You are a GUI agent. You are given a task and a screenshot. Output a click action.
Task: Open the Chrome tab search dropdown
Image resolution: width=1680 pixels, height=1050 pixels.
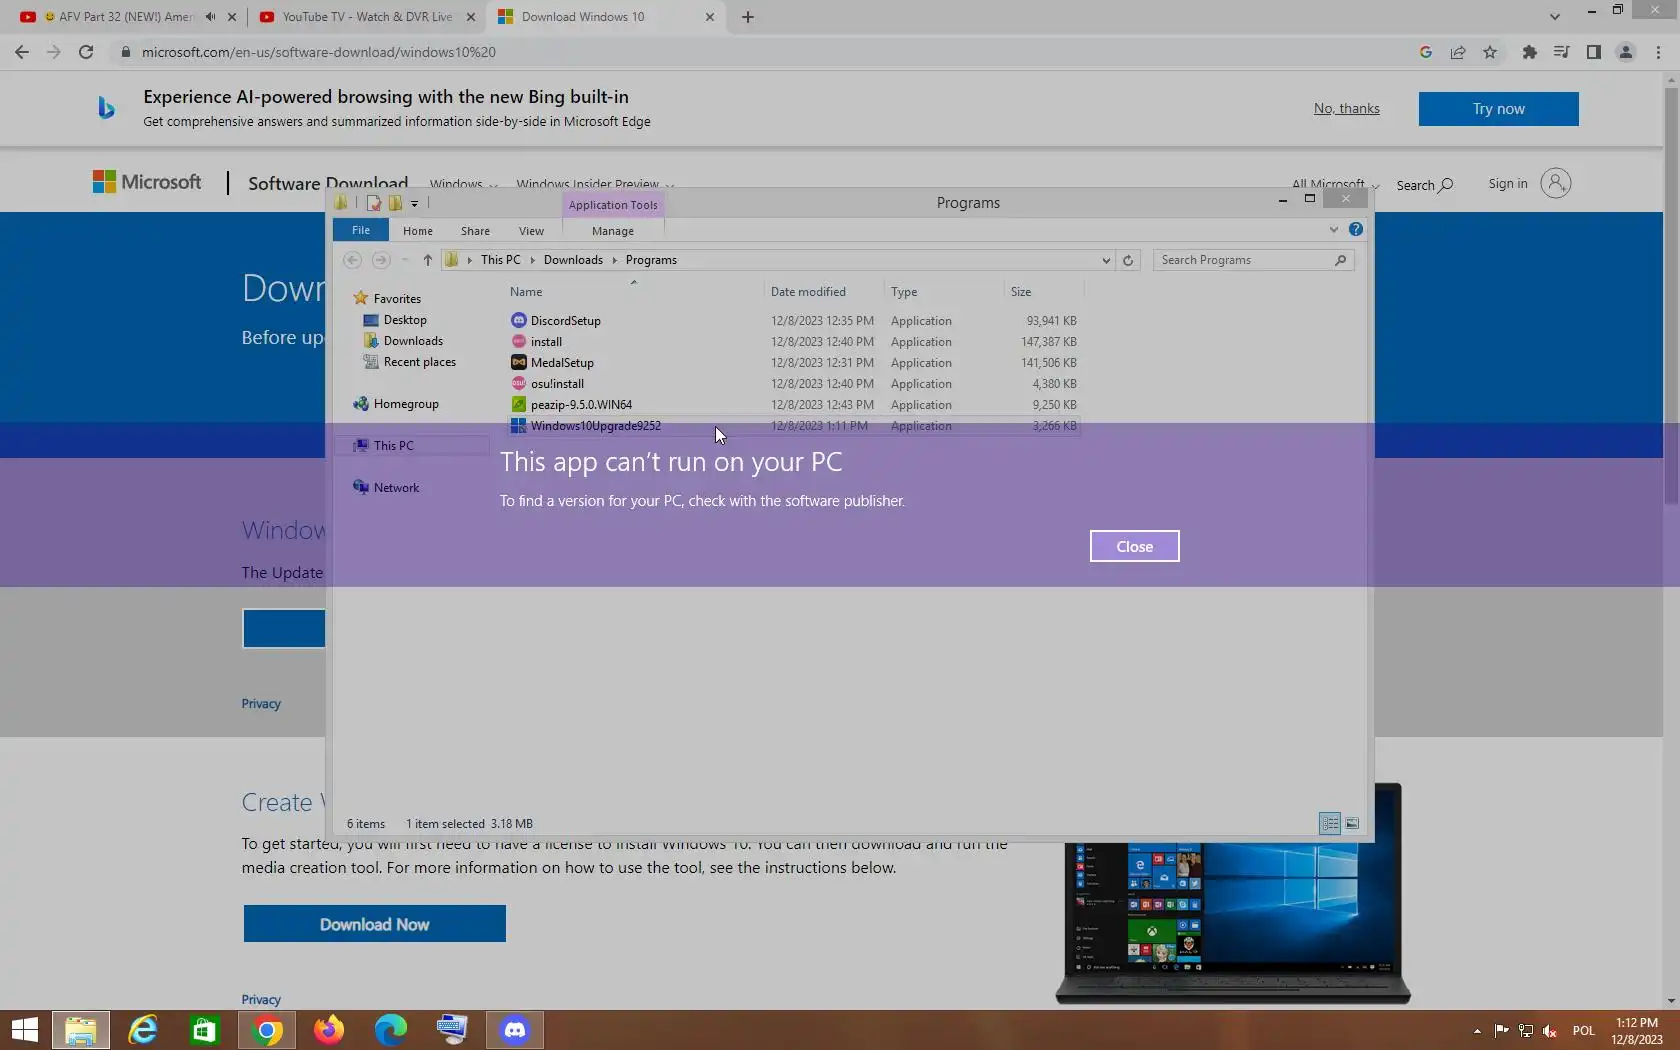1554,17
